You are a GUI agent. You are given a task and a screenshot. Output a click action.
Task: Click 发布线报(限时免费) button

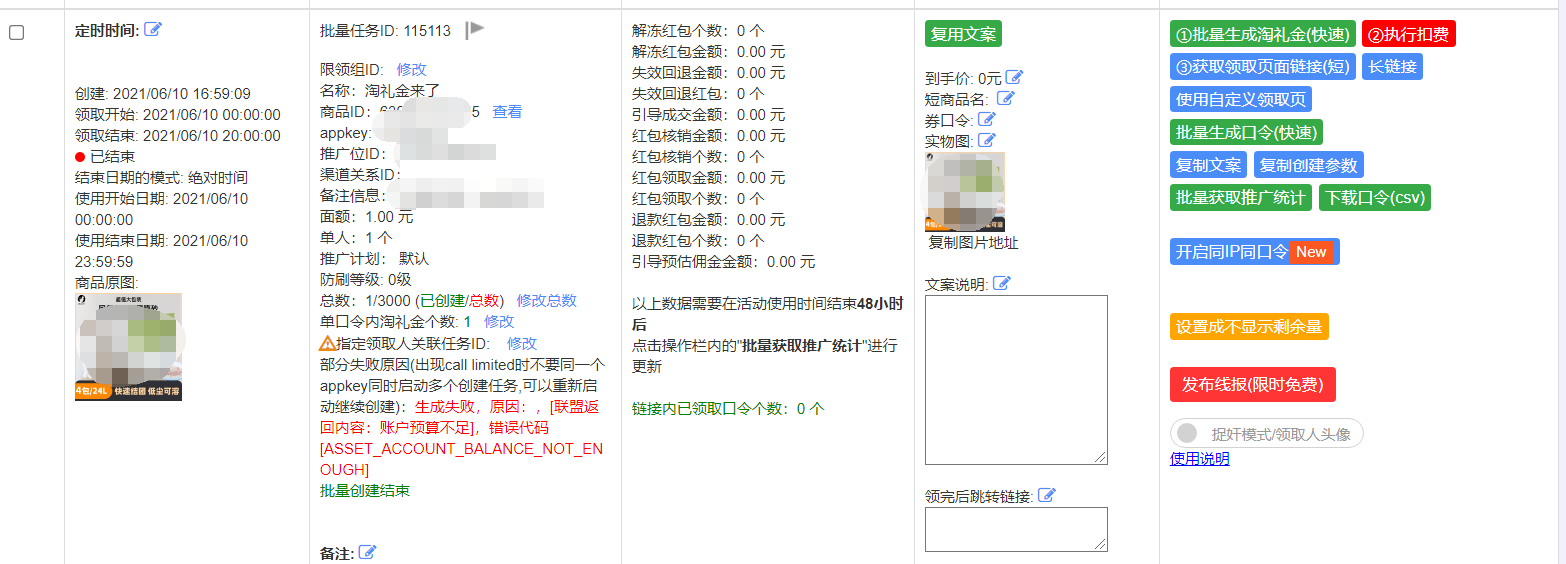[1253, 385]
